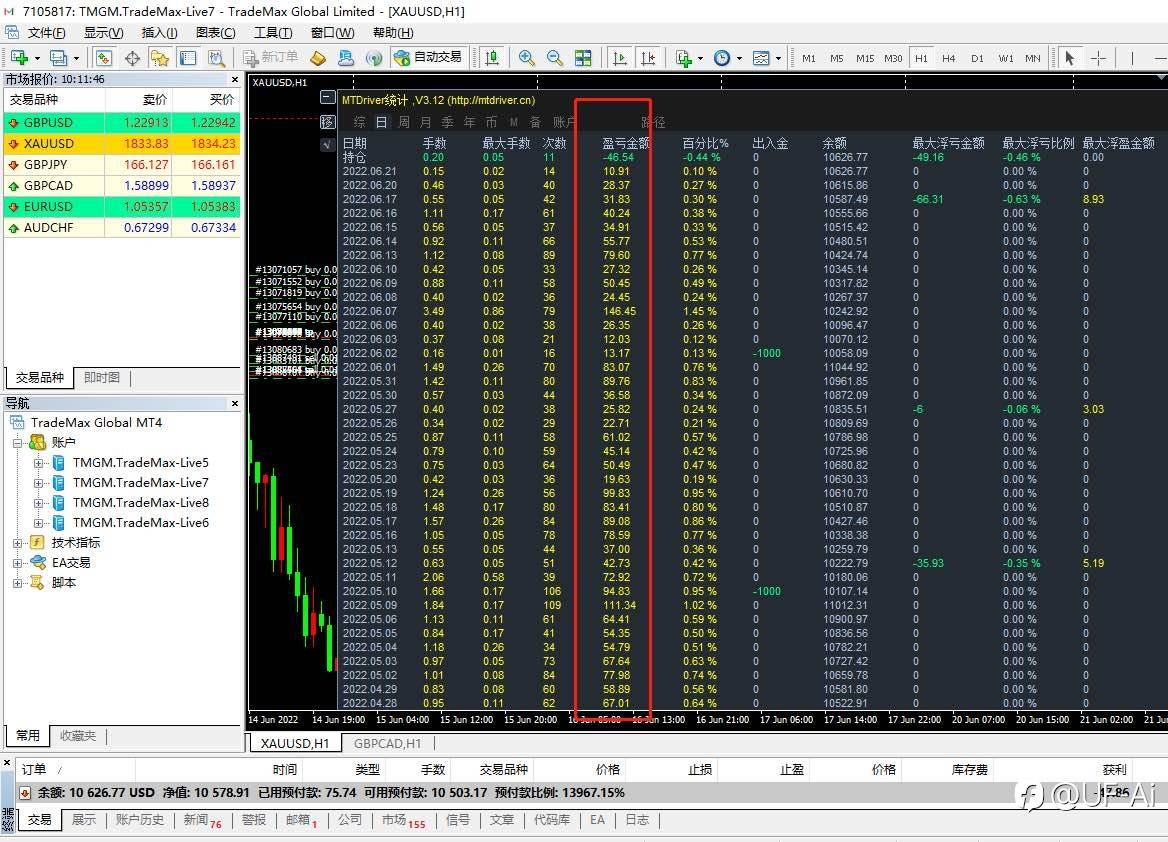Toggle the Data Window crosshair icon
1168x842 pixels.
(x=133, y=57)
